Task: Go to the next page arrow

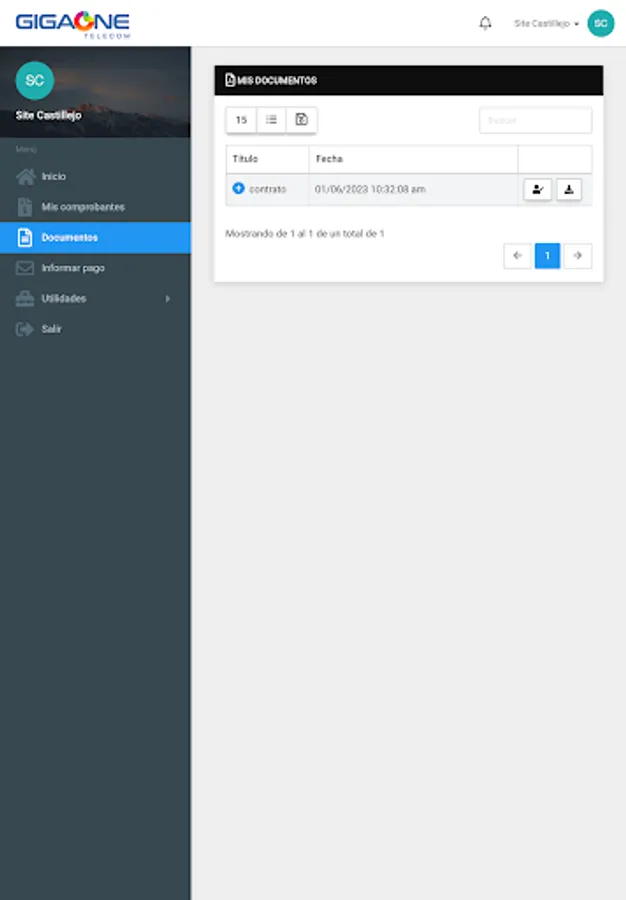Action: click(578, 255)
